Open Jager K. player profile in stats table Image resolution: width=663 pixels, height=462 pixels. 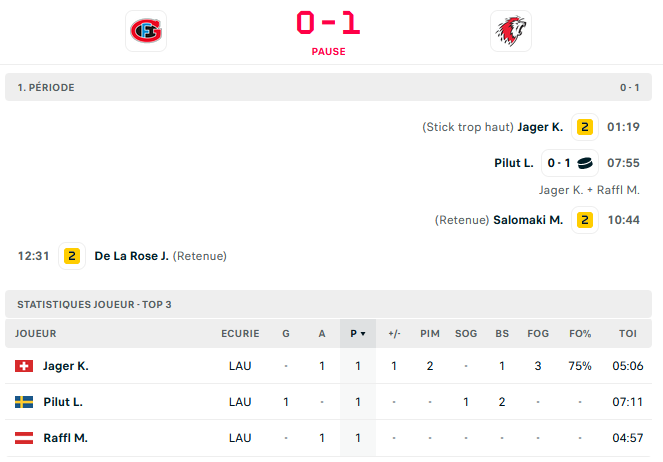click(x=66, y=366)
